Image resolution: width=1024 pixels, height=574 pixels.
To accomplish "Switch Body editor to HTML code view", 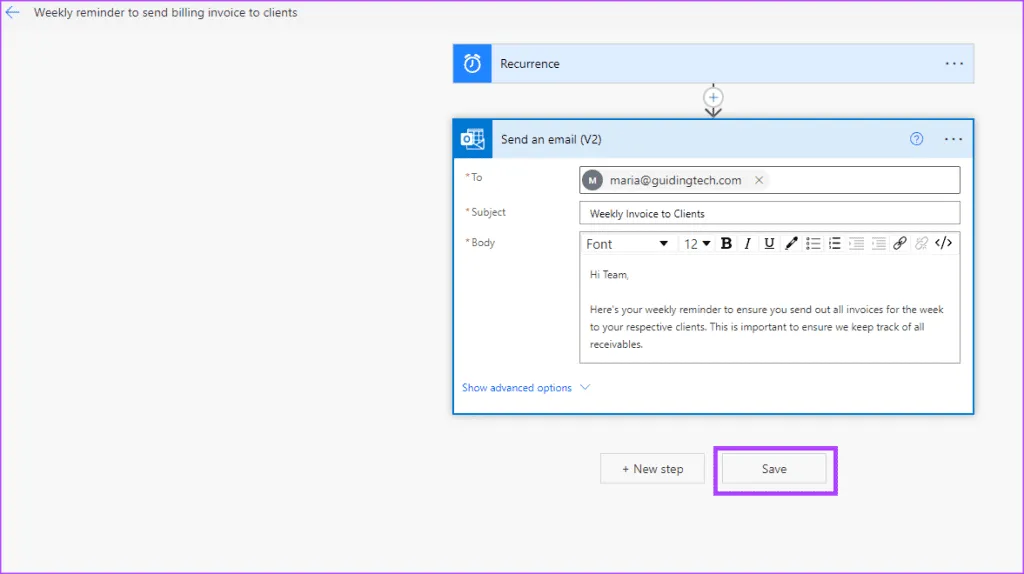I will tap(943, 244).
